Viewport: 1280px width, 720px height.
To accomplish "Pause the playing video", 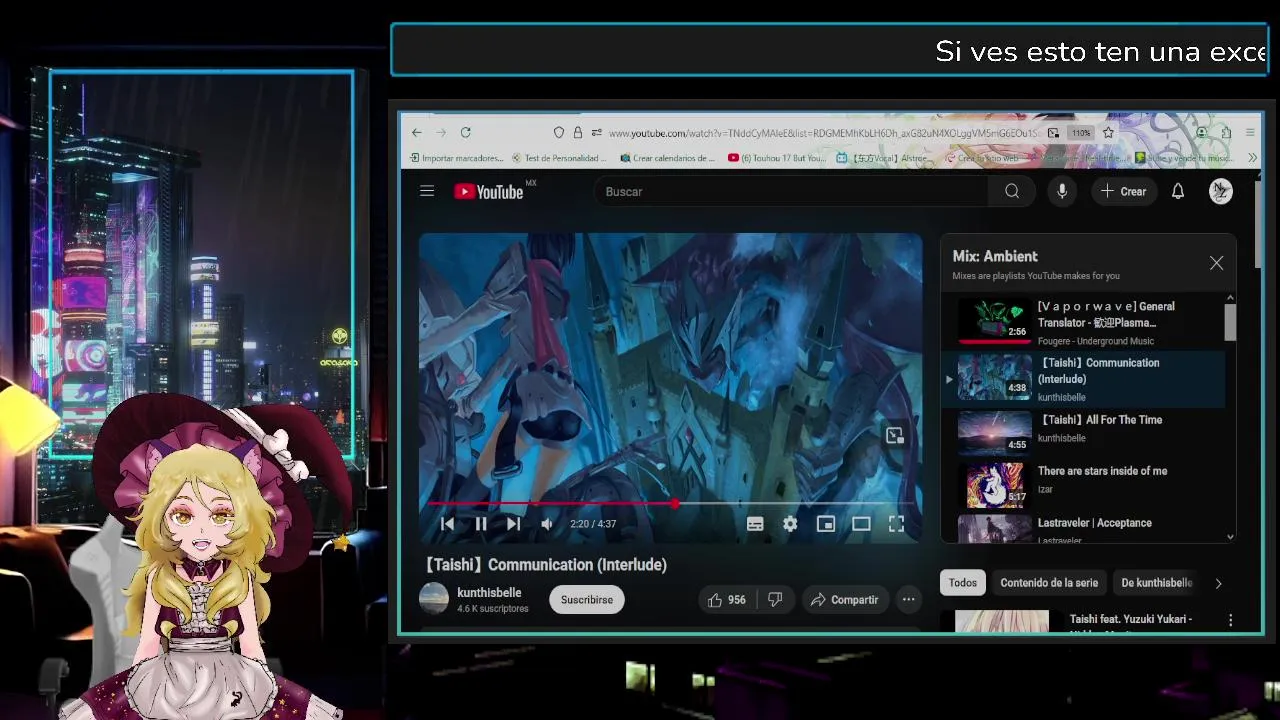I will 481,524.
